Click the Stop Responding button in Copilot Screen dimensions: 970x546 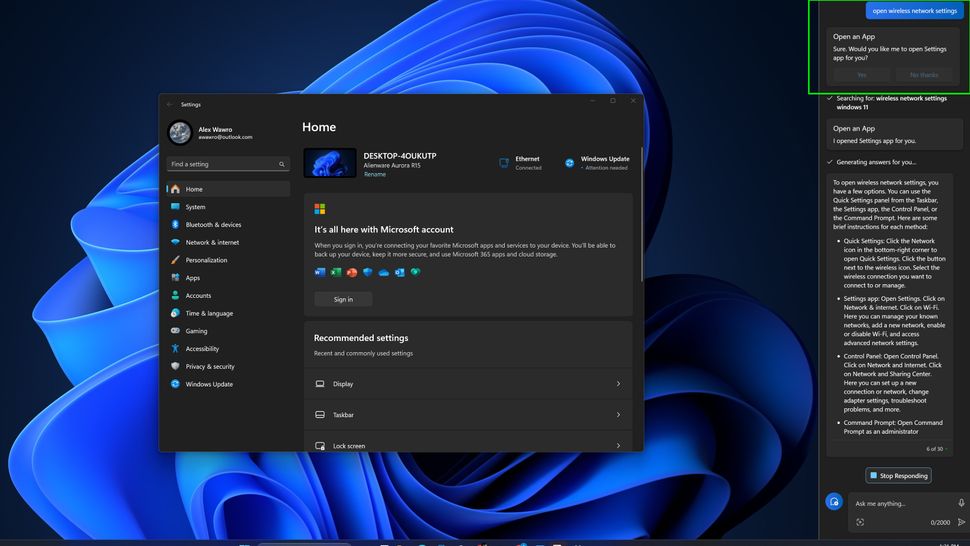click(898, 476)
